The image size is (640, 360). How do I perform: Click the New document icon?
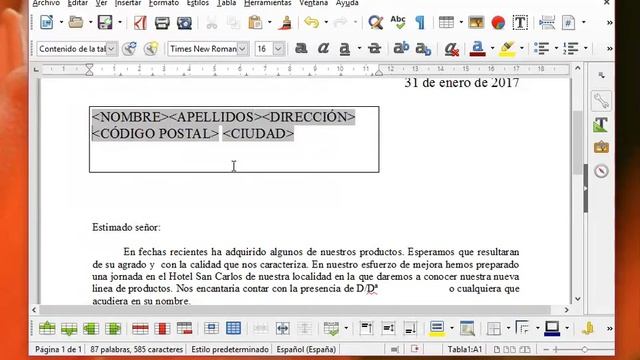47,22
